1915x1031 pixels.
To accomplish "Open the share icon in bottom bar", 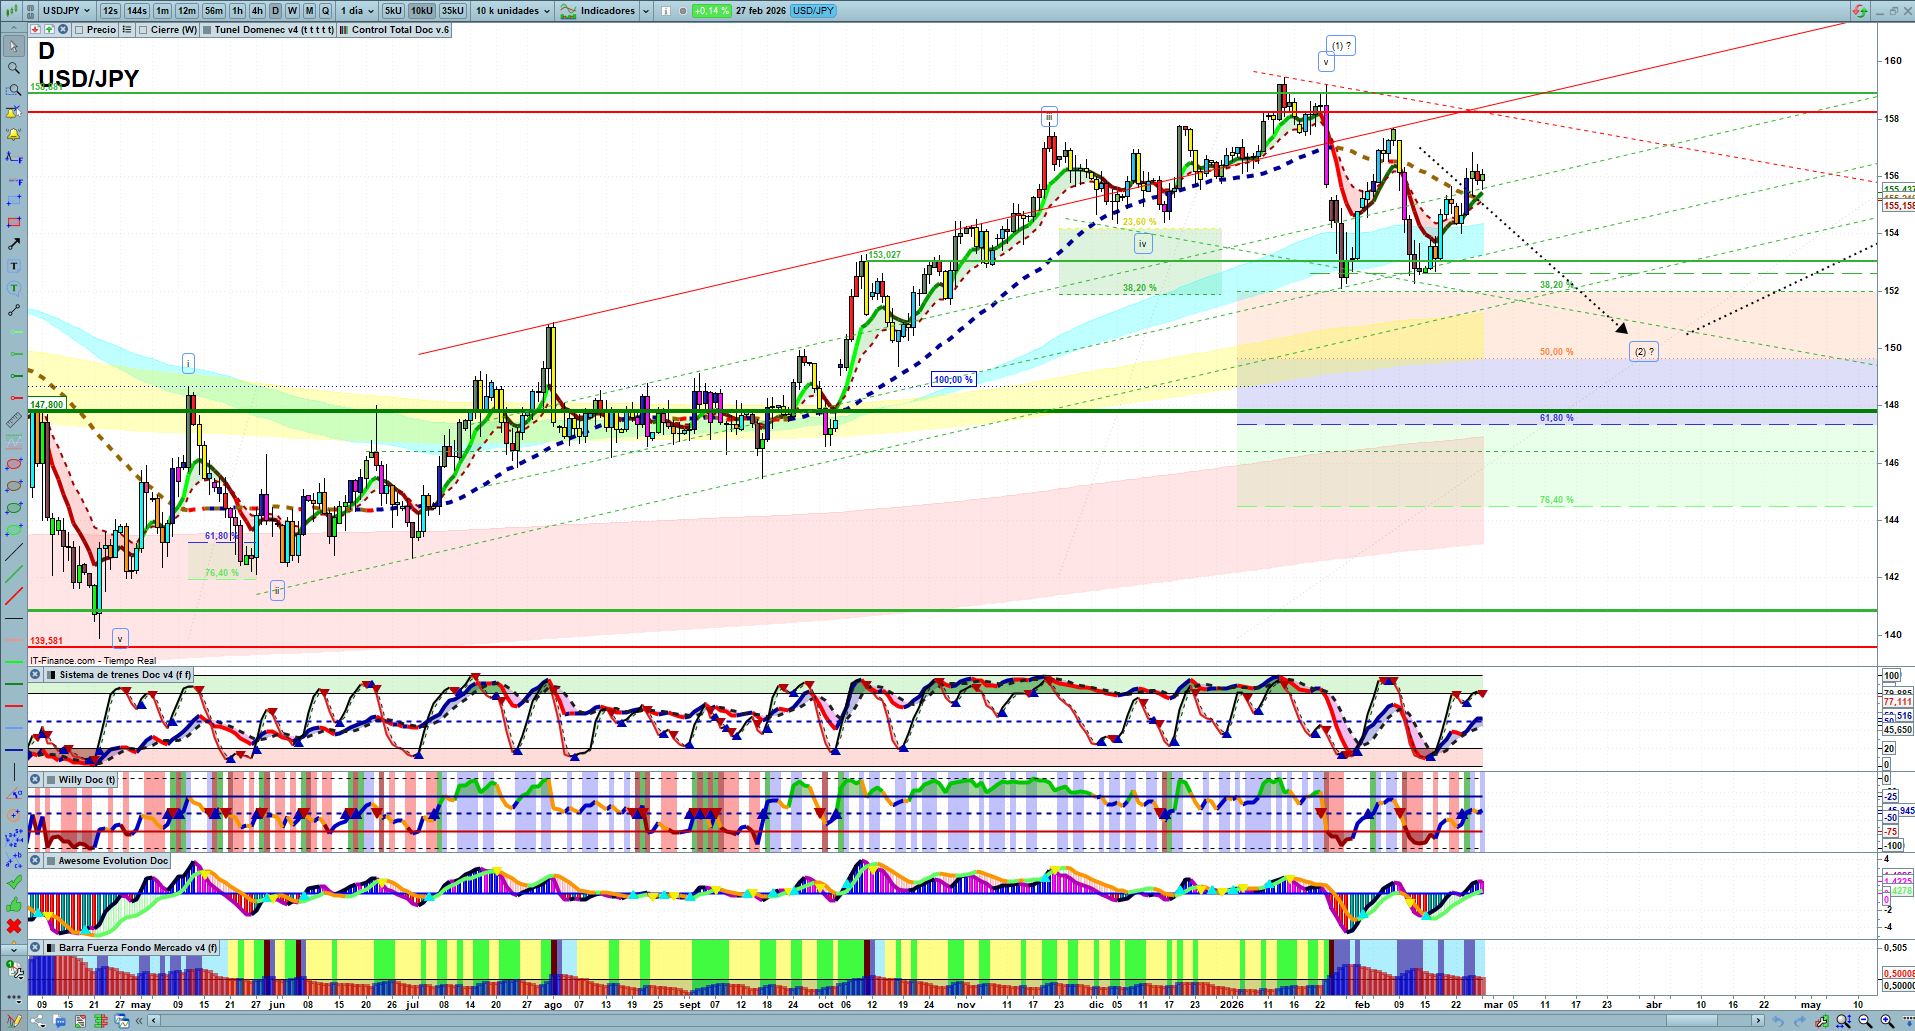I will point(38,1021).
